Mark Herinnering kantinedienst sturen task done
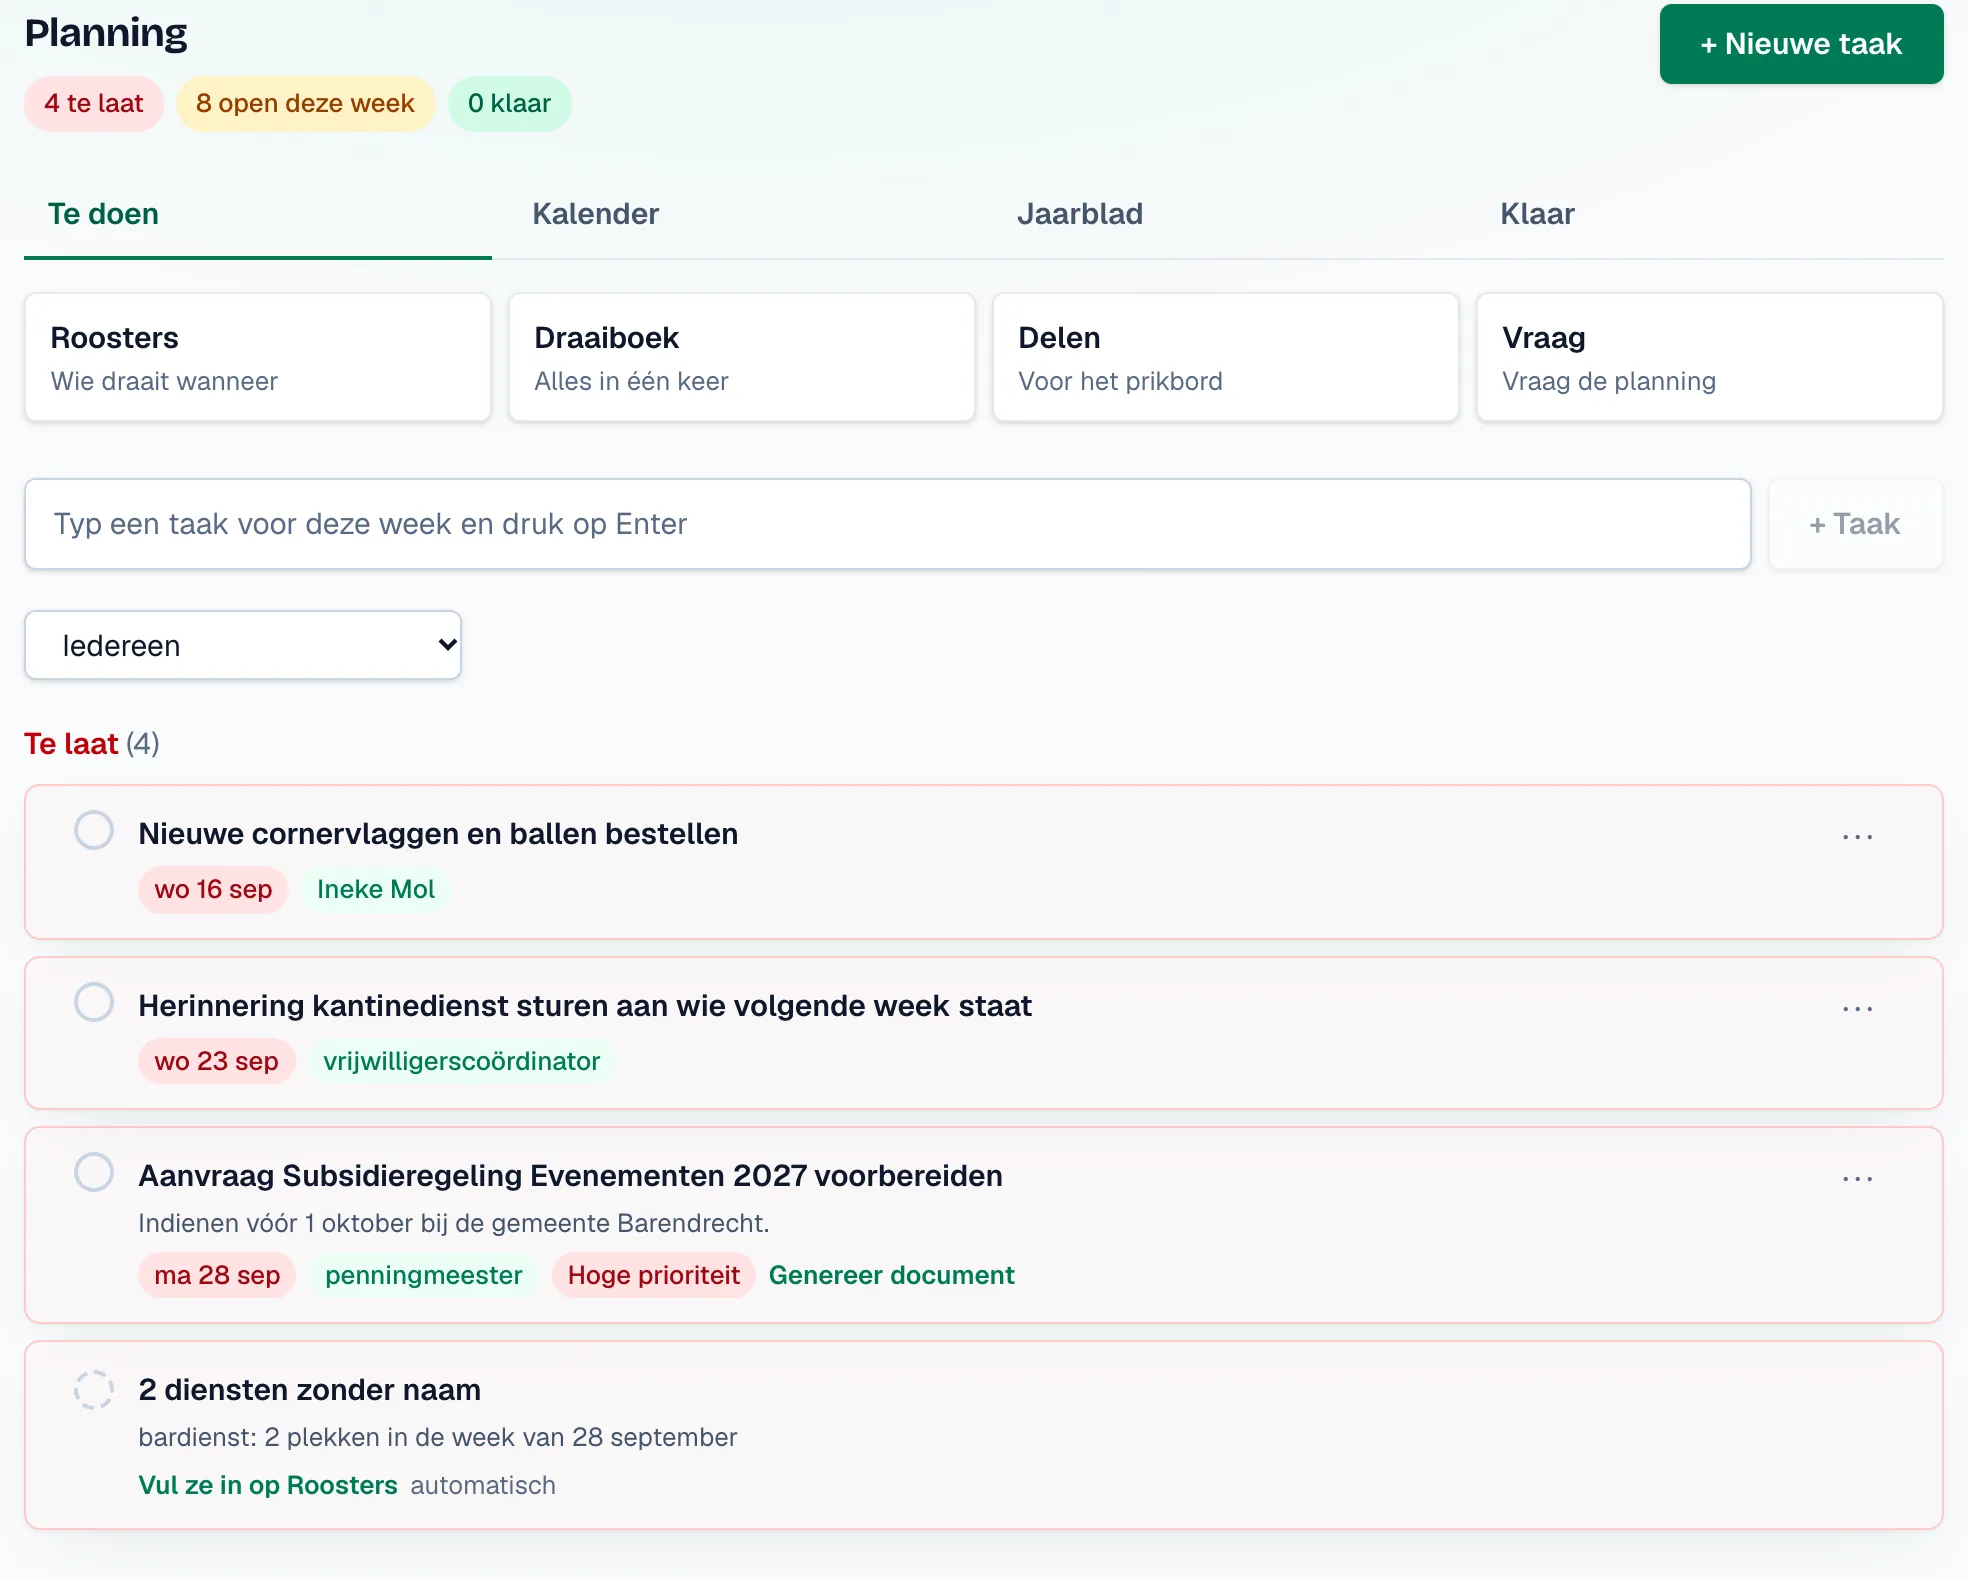This screenshot has height=1580, width=1968. [94, 1002]
